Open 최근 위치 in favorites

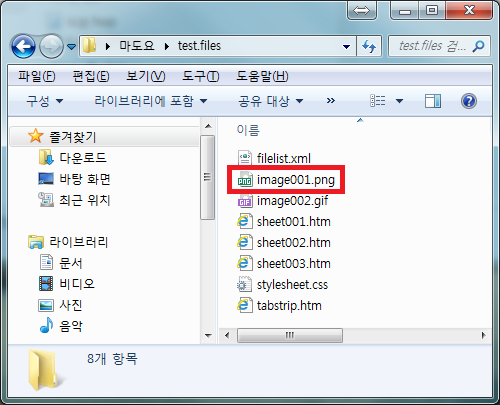(x=84, y=200)
